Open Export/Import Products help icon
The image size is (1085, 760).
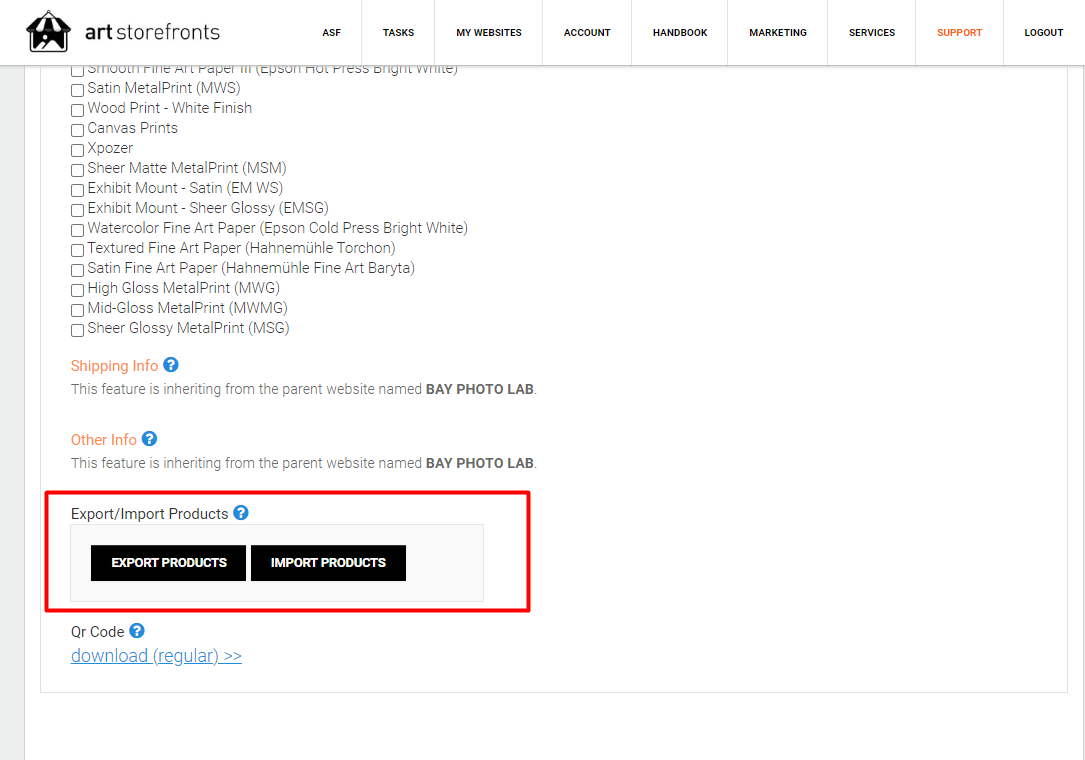[x=241, y=513]
